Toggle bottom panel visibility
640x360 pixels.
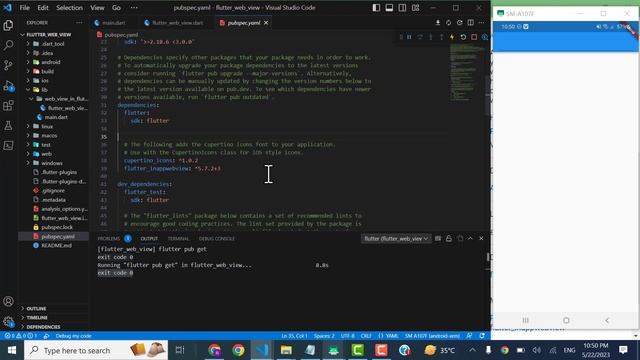click(x=389, y=8)
